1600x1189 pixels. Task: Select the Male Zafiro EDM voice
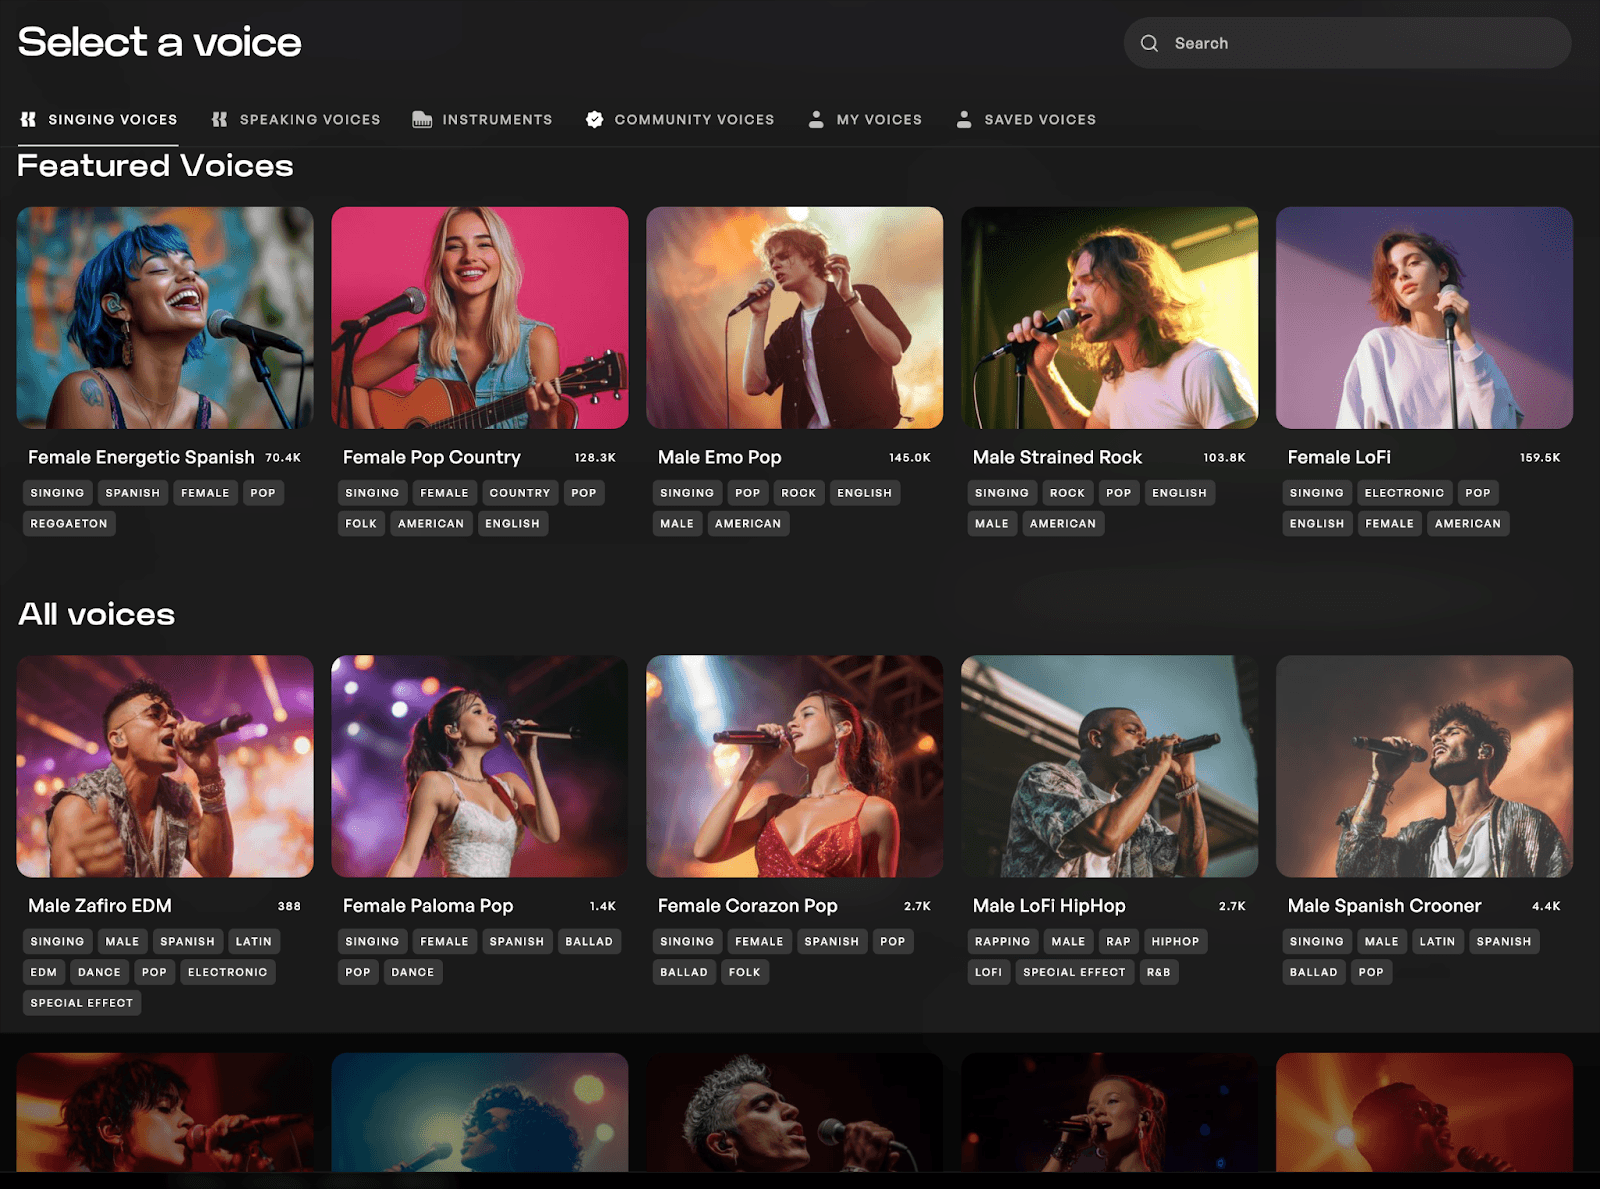[x=164, y=766]
